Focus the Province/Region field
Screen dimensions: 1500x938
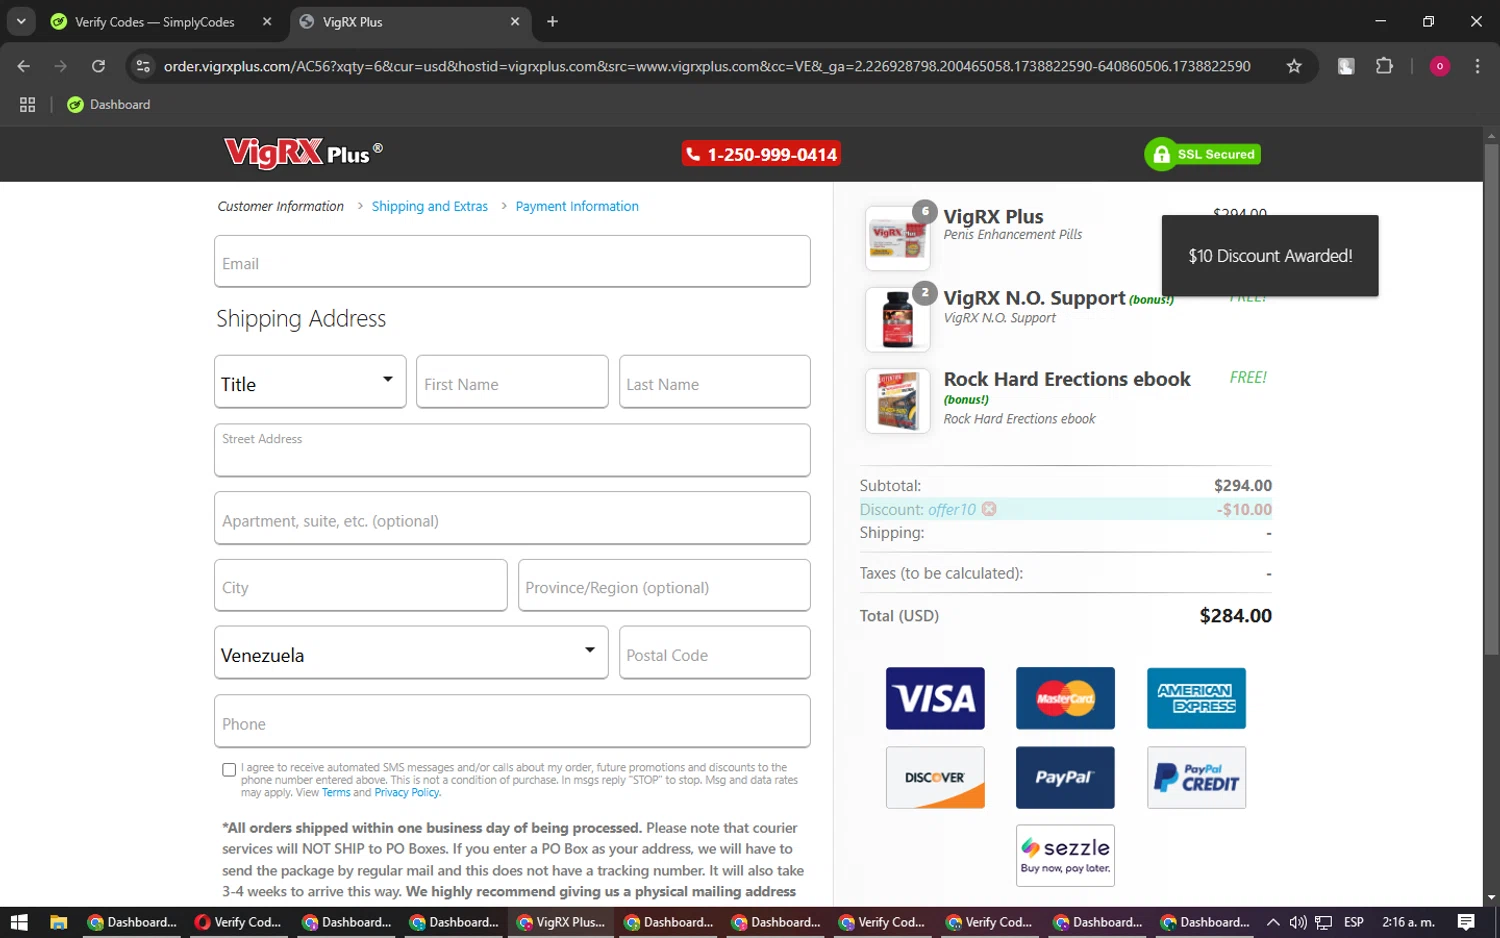[664, 585]
